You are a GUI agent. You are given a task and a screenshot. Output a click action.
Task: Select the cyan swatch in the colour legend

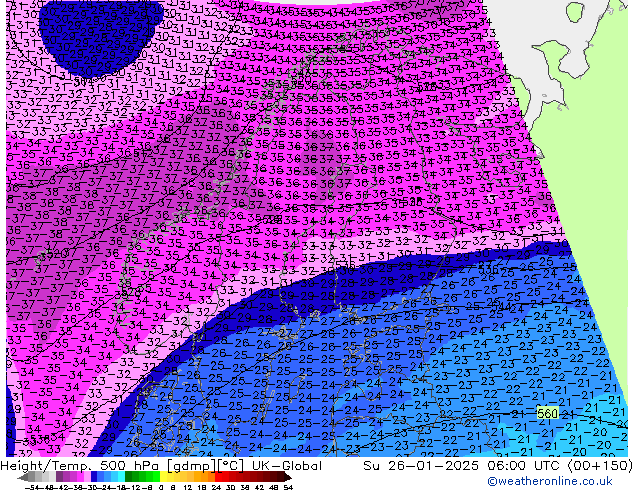121,477
